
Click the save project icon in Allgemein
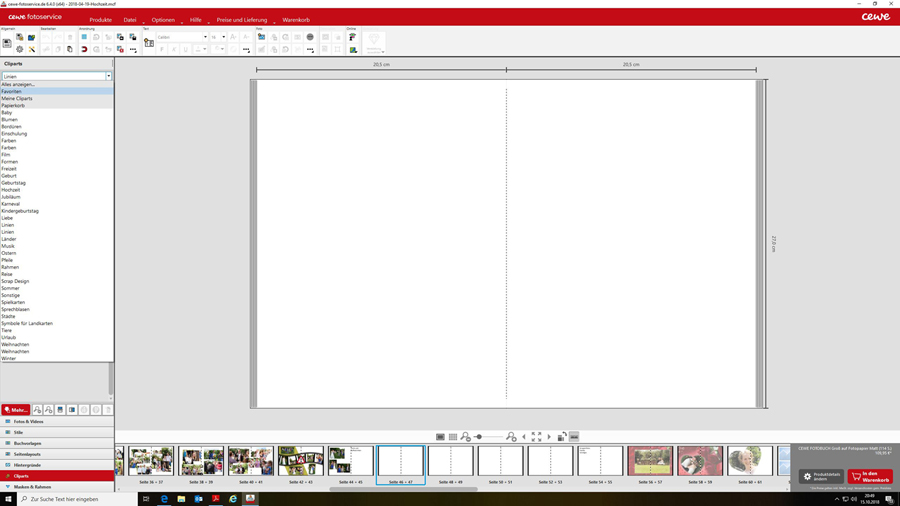coord(7,43)
